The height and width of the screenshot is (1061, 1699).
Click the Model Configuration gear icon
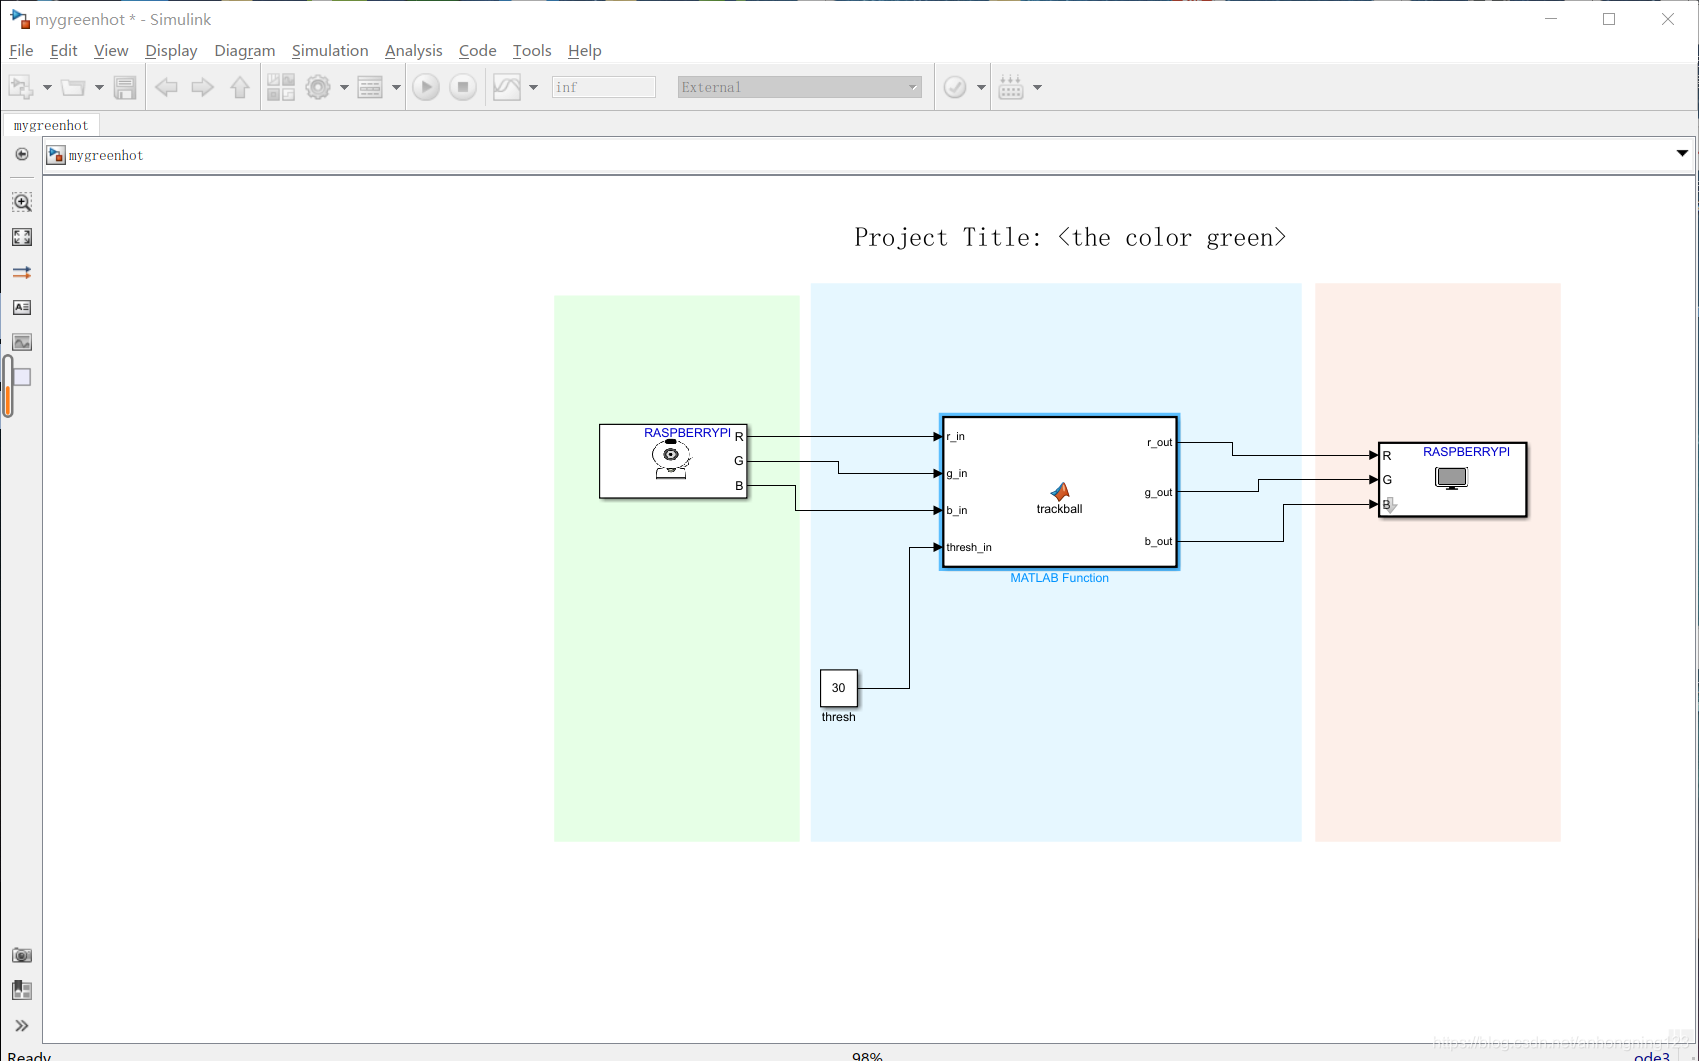(318, 88)
